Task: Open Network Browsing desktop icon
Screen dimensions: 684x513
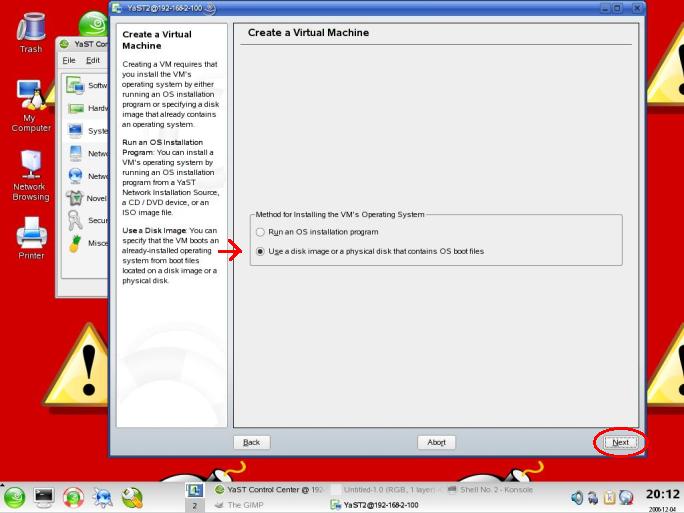Action: point(31,175)
